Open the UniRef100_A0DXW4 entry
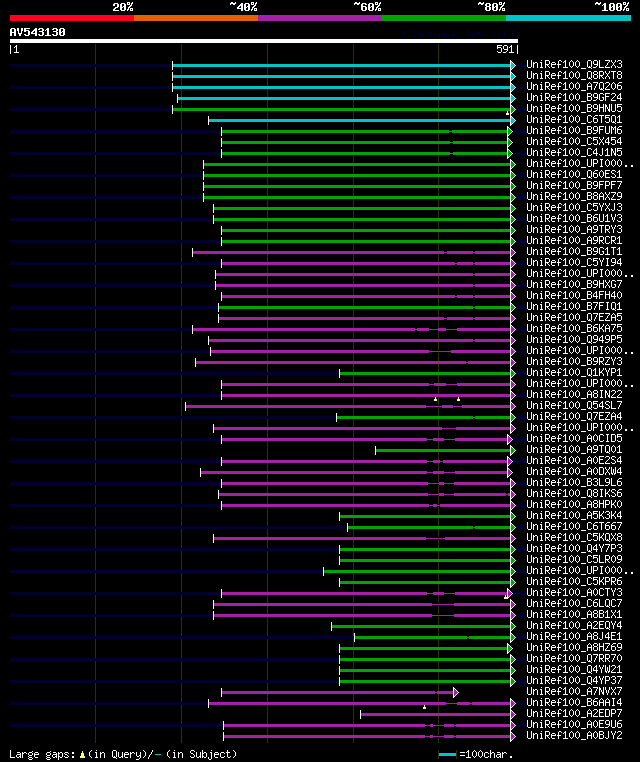Viewport: 640px width, 762px height. 574,471
